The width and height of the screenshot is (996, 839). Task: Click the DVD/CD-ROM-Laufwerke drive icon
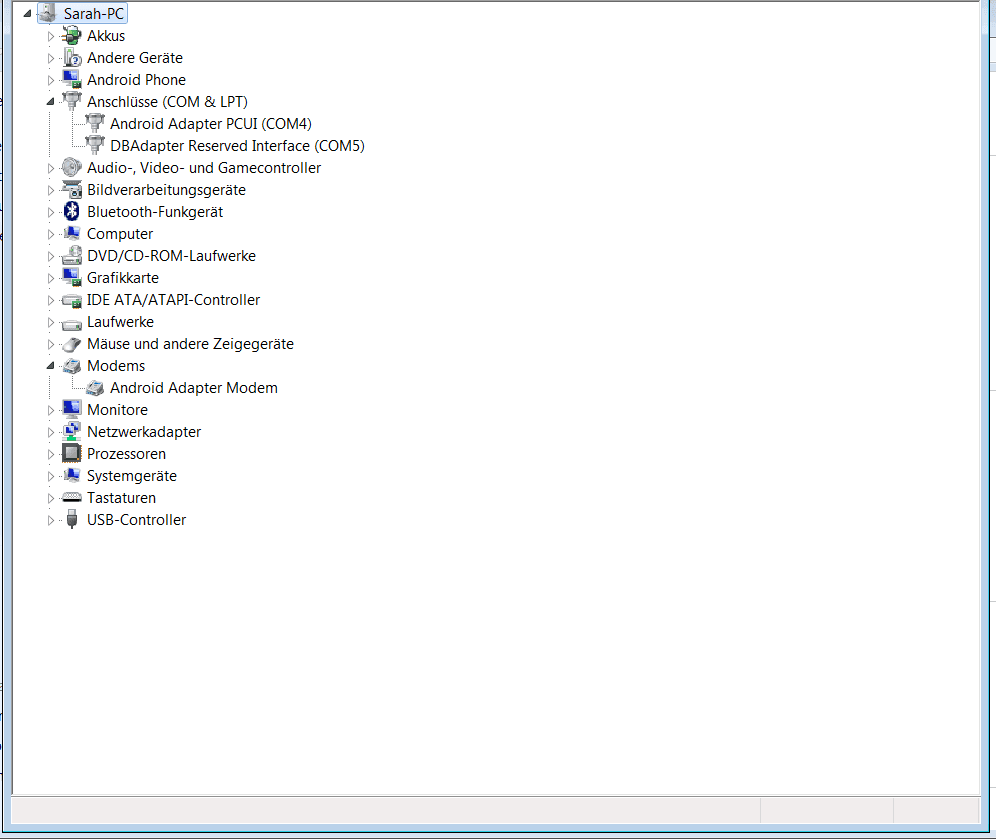(x=72, y=255)
